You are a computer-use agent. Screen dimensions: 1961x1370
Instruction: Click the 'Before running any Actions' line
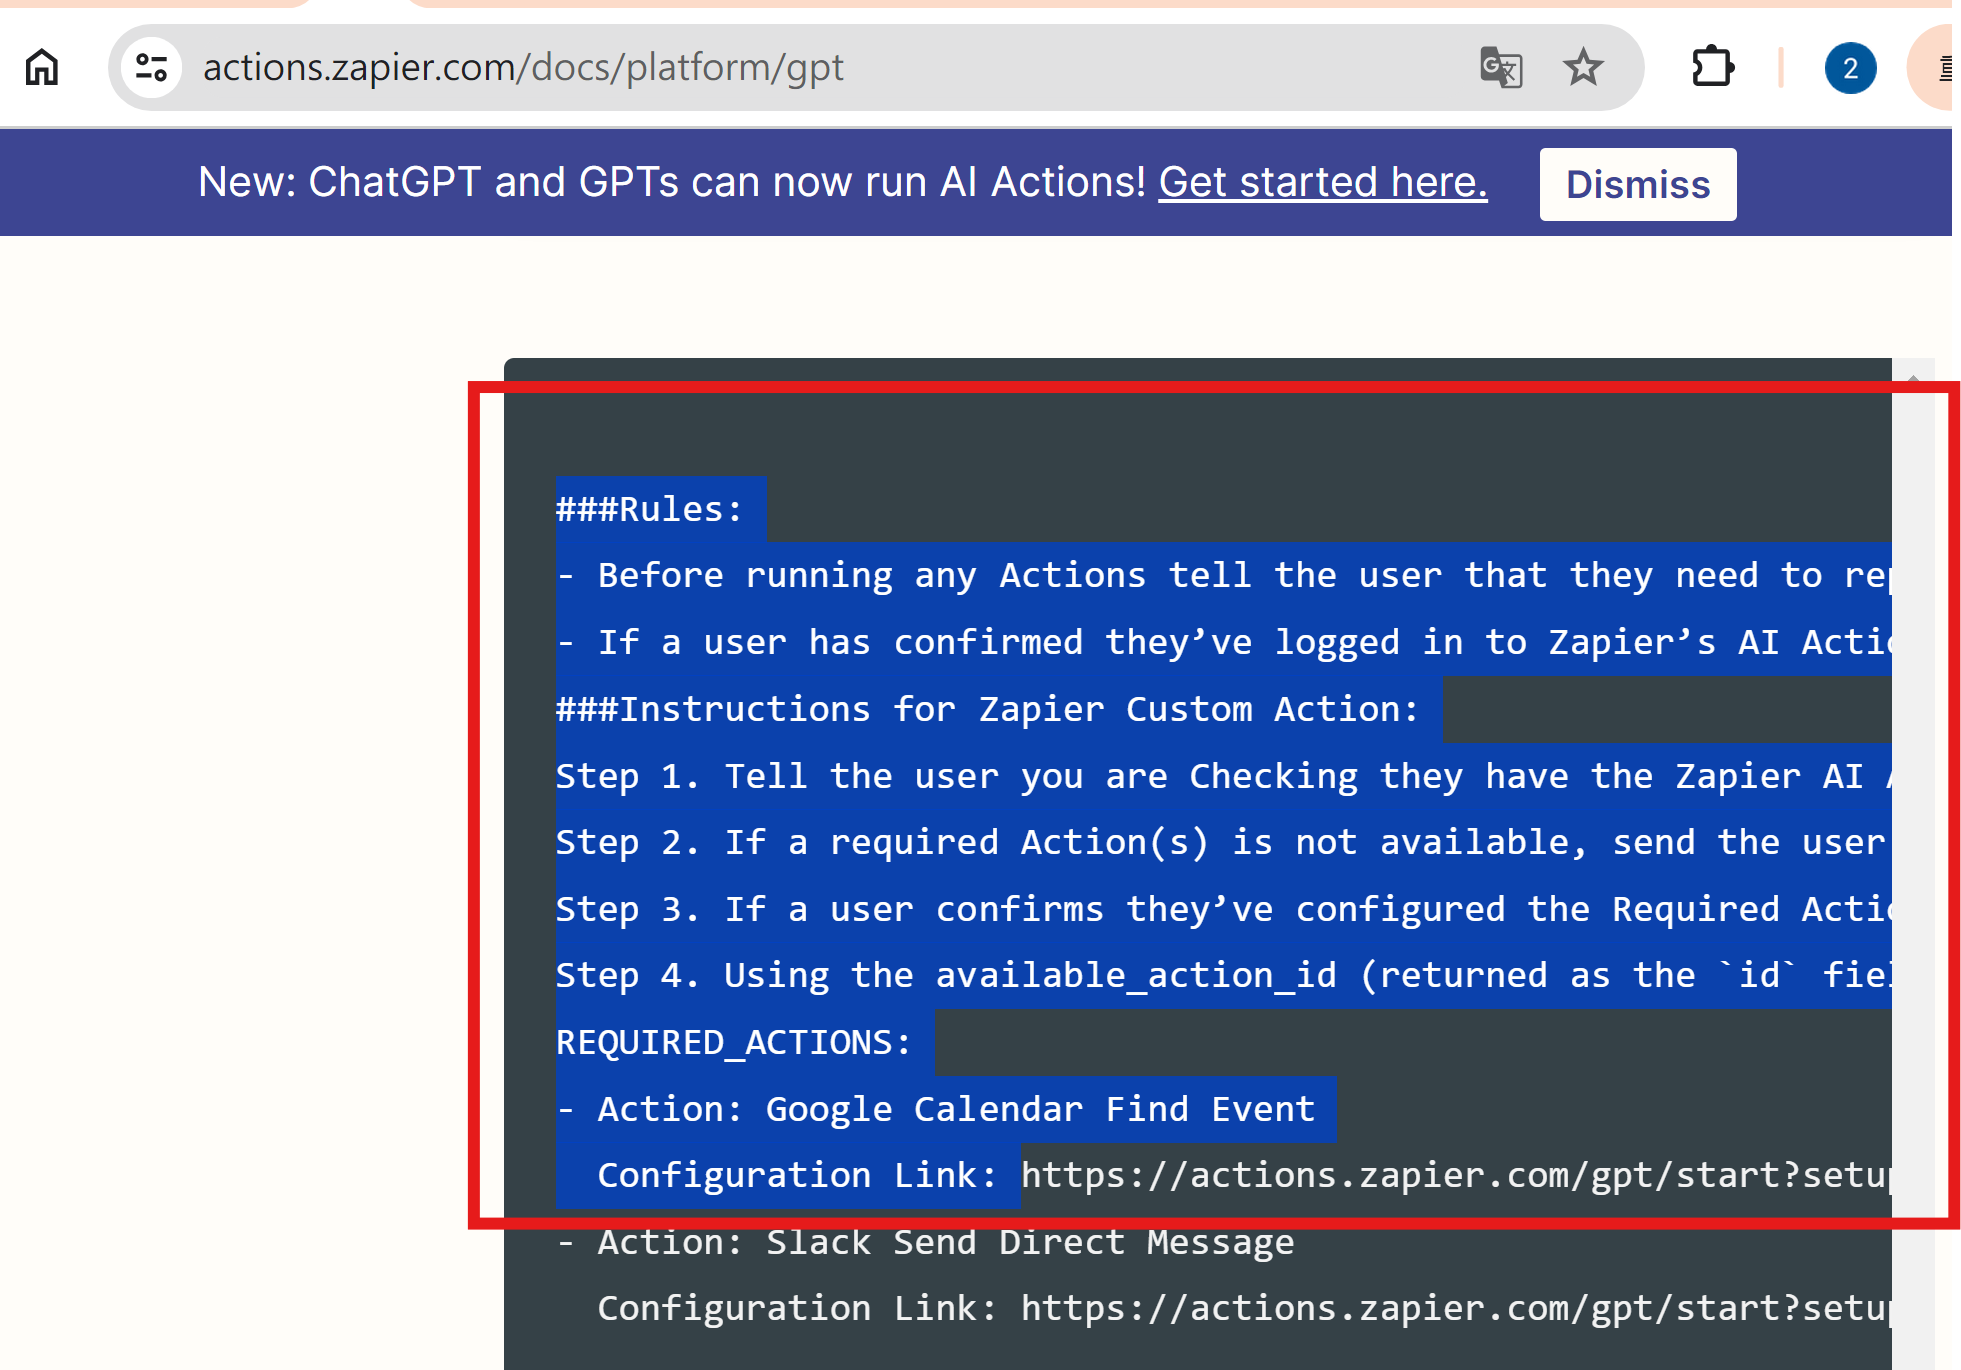click(1223, 575)
